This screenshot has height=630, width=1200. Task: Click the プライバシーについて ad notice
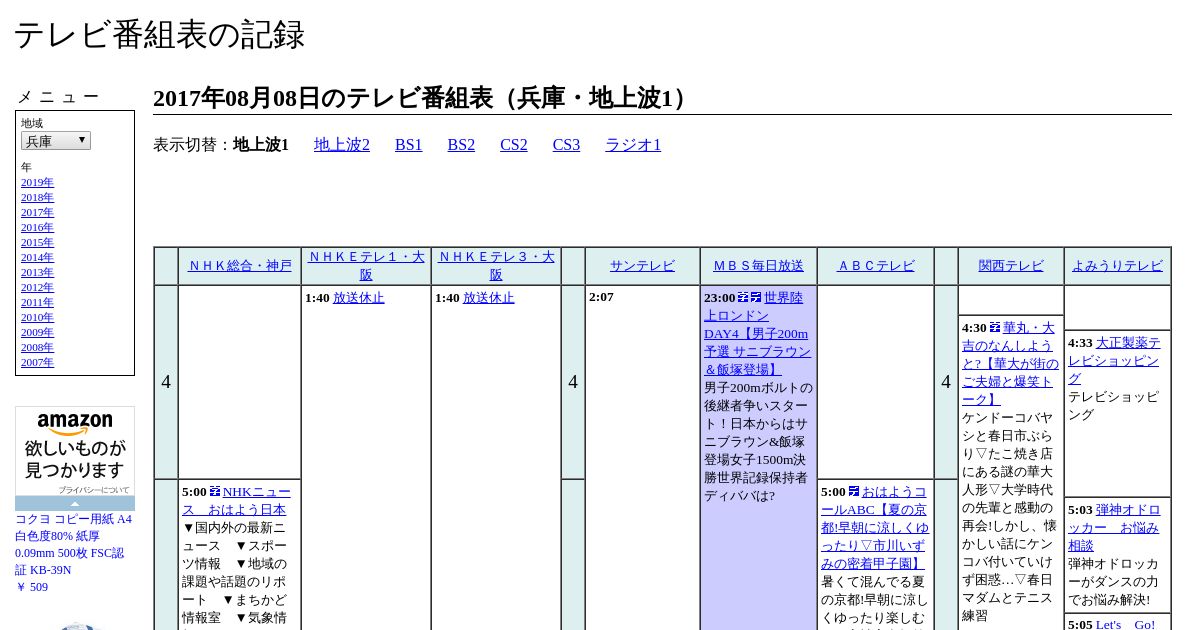tap(93, 490)
